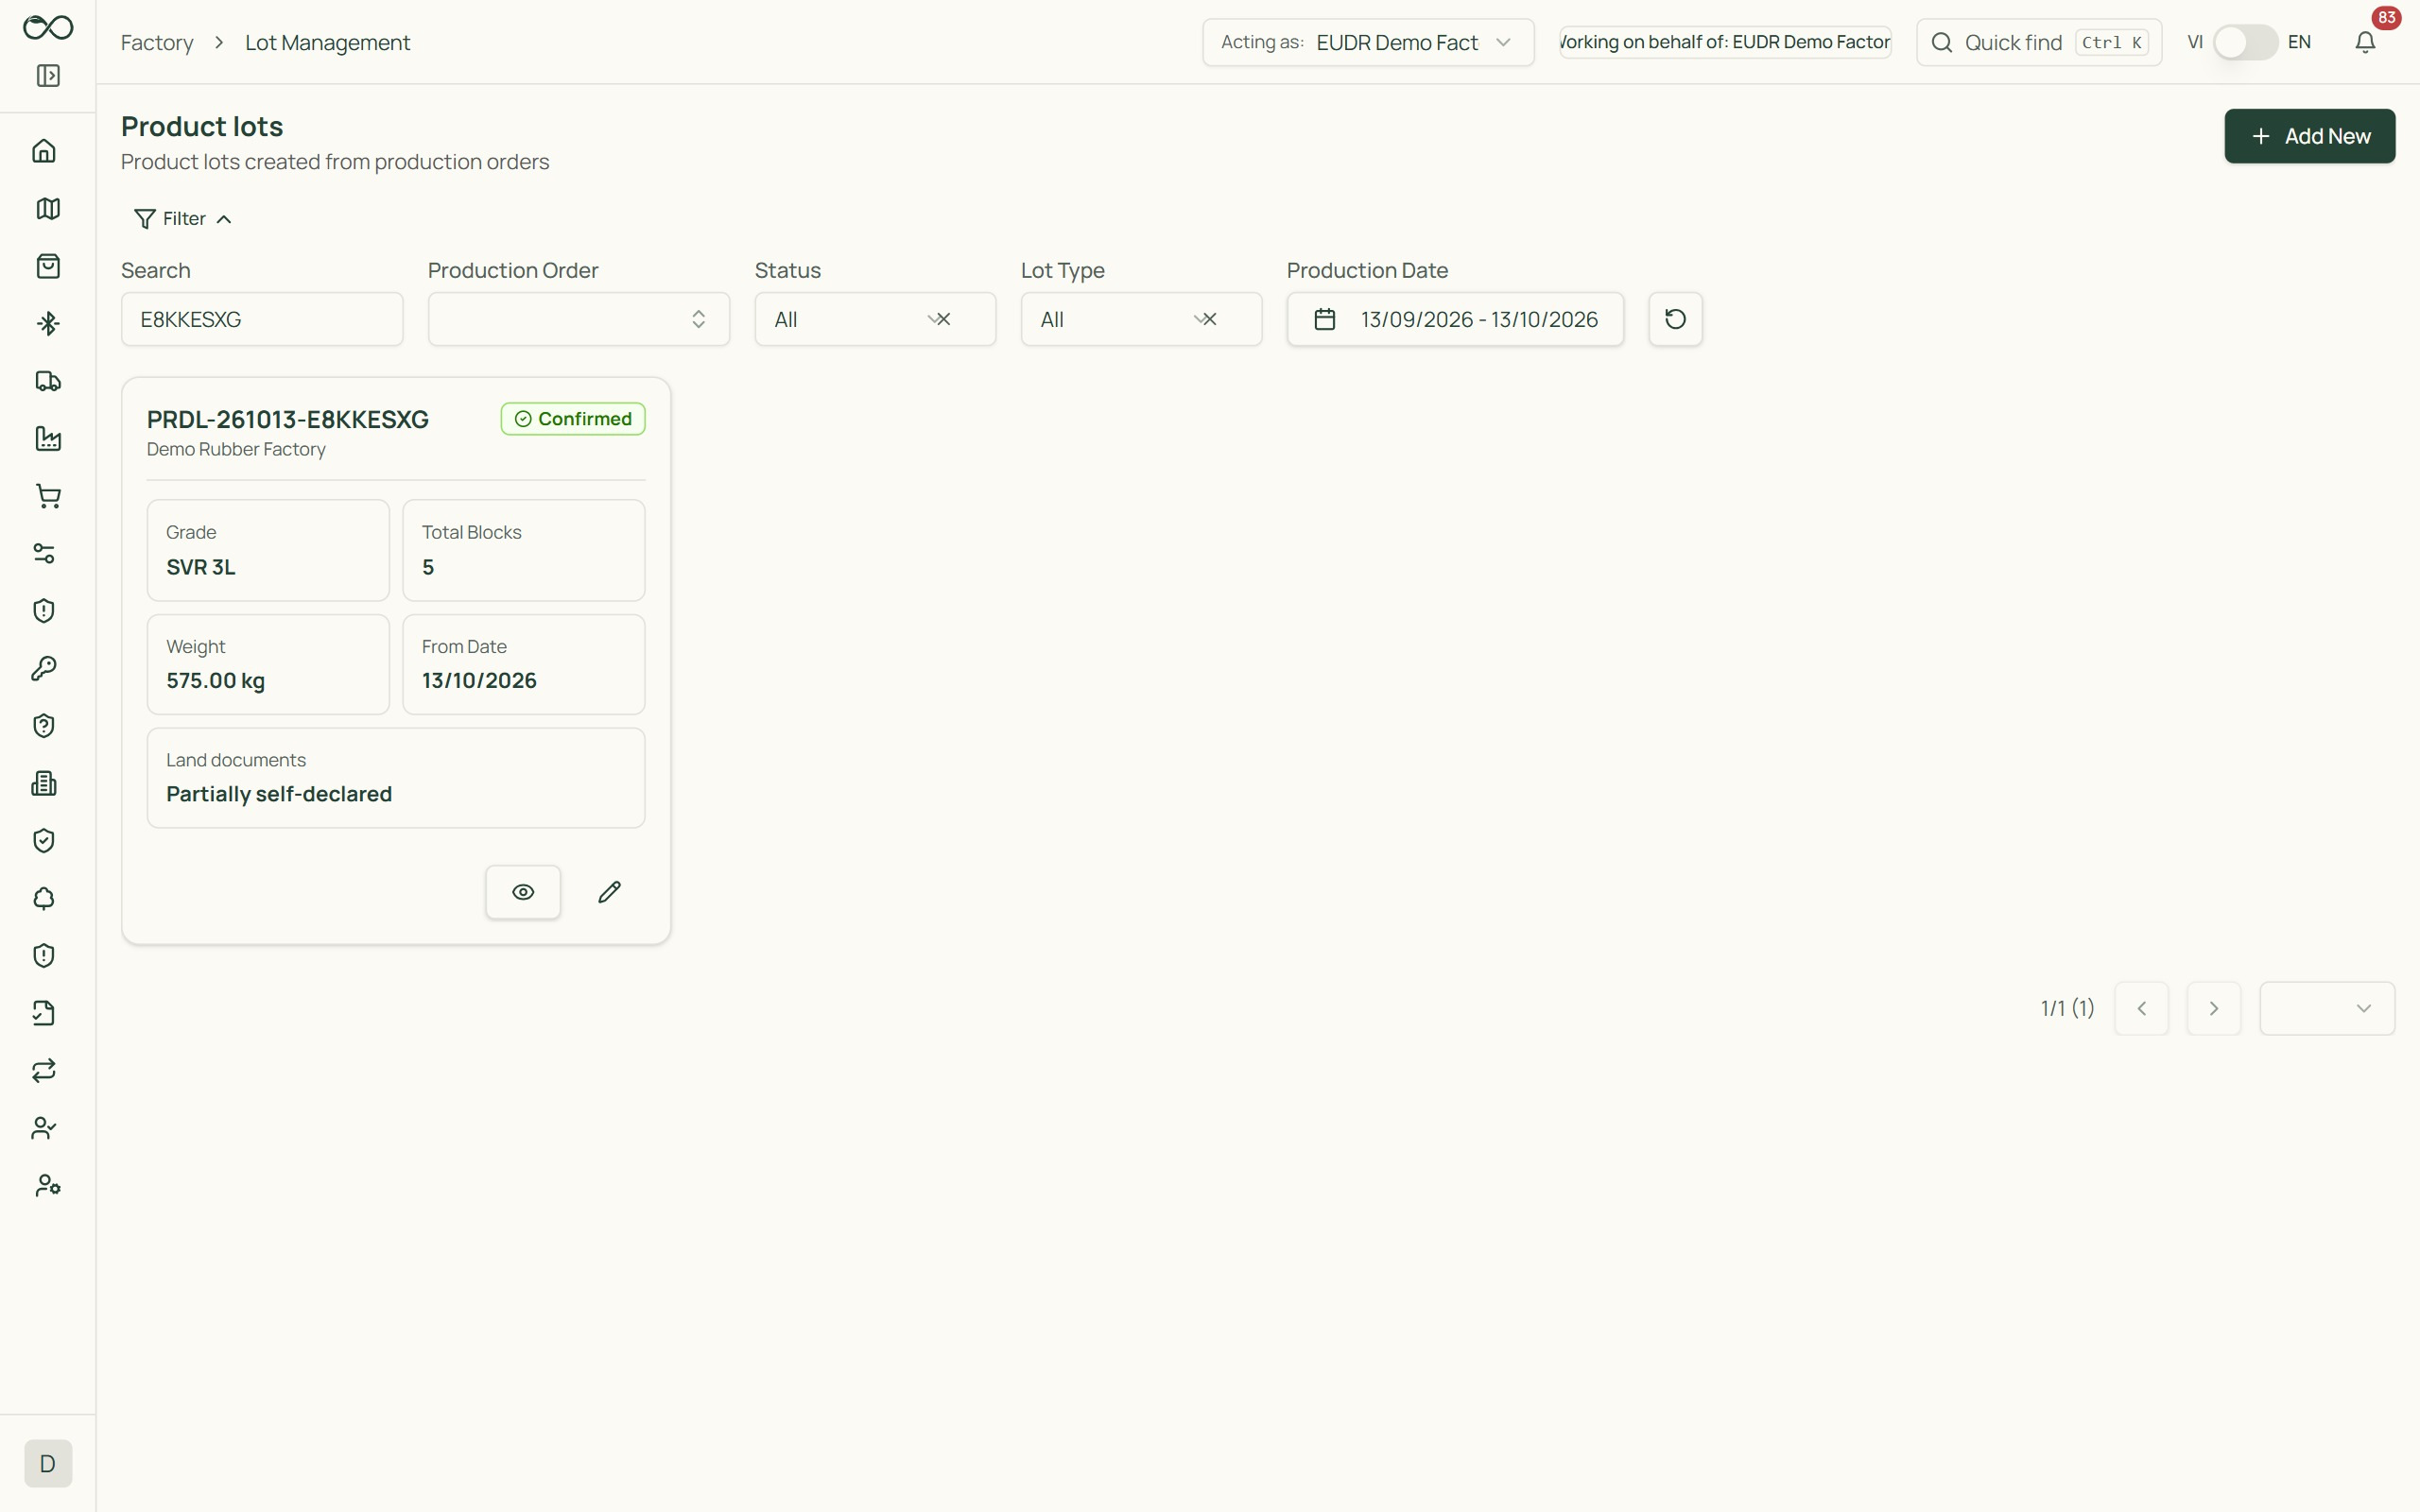Collapse the Filter section

[x=183, y=219]
